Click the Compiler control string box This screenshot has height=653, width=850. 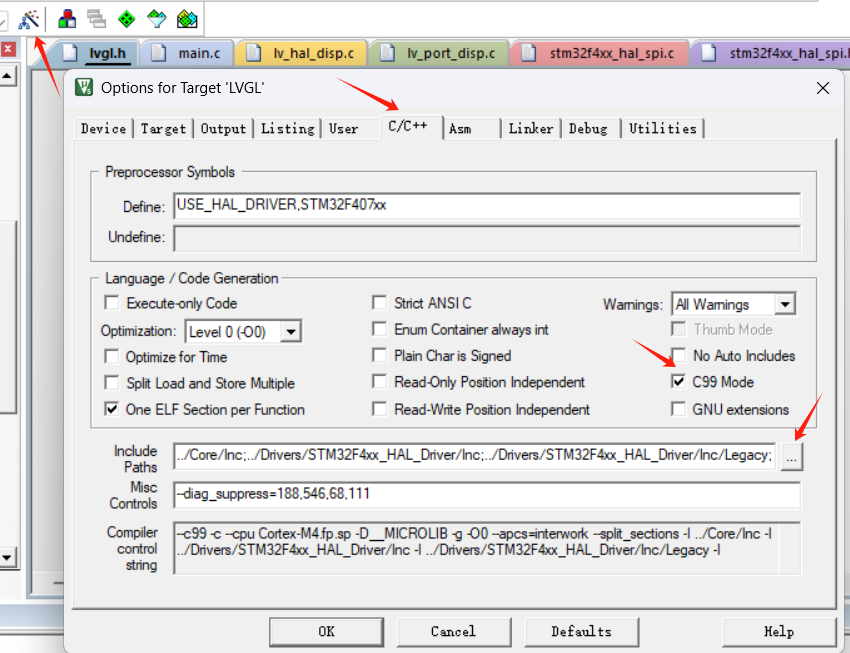[x=487, y=548]
